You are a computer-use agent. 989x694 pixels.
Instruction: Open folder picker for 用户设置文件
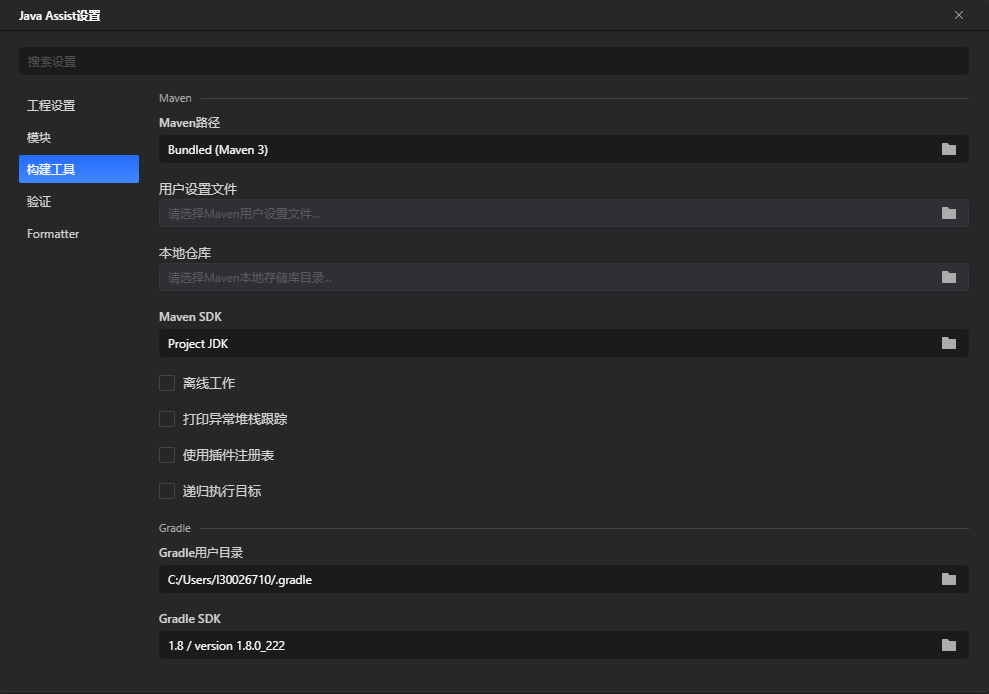(948, 213)
